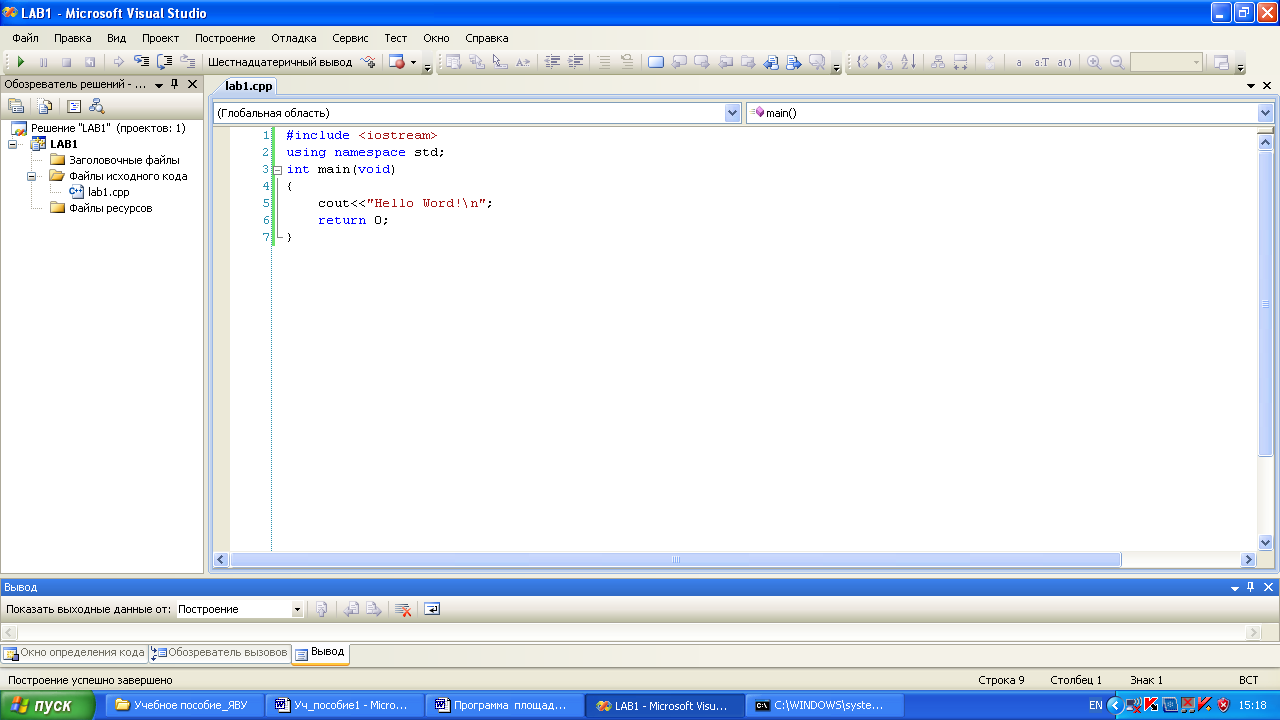Screen dimensions: 1280x720
Task: Click the Строка 9 status bar entry
Action: [x=1001, y=680]
